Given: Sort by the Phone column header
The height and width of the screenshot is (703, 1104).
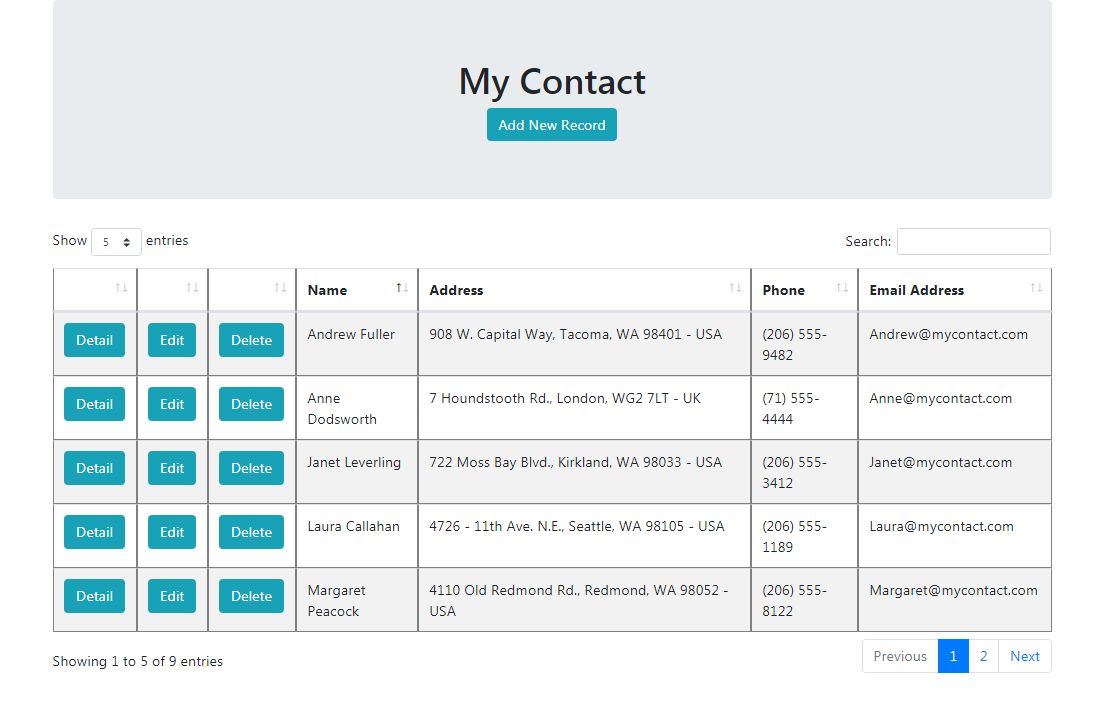Looking at the screenshot, I should point(804,290).
